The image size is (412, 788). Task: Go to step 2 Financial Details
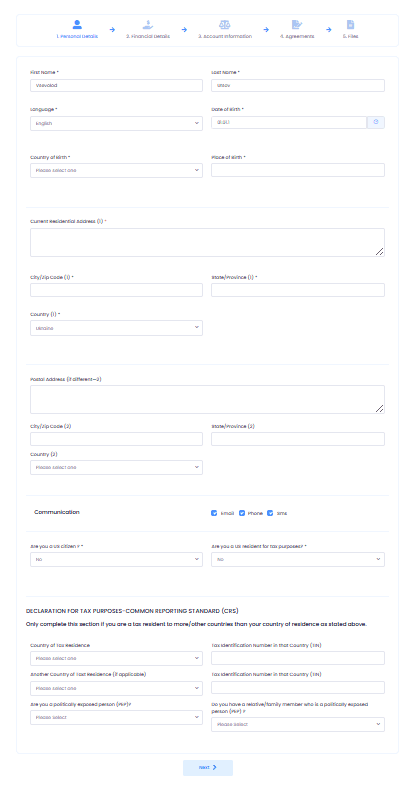pyautogui.click(x=148, y=36)
